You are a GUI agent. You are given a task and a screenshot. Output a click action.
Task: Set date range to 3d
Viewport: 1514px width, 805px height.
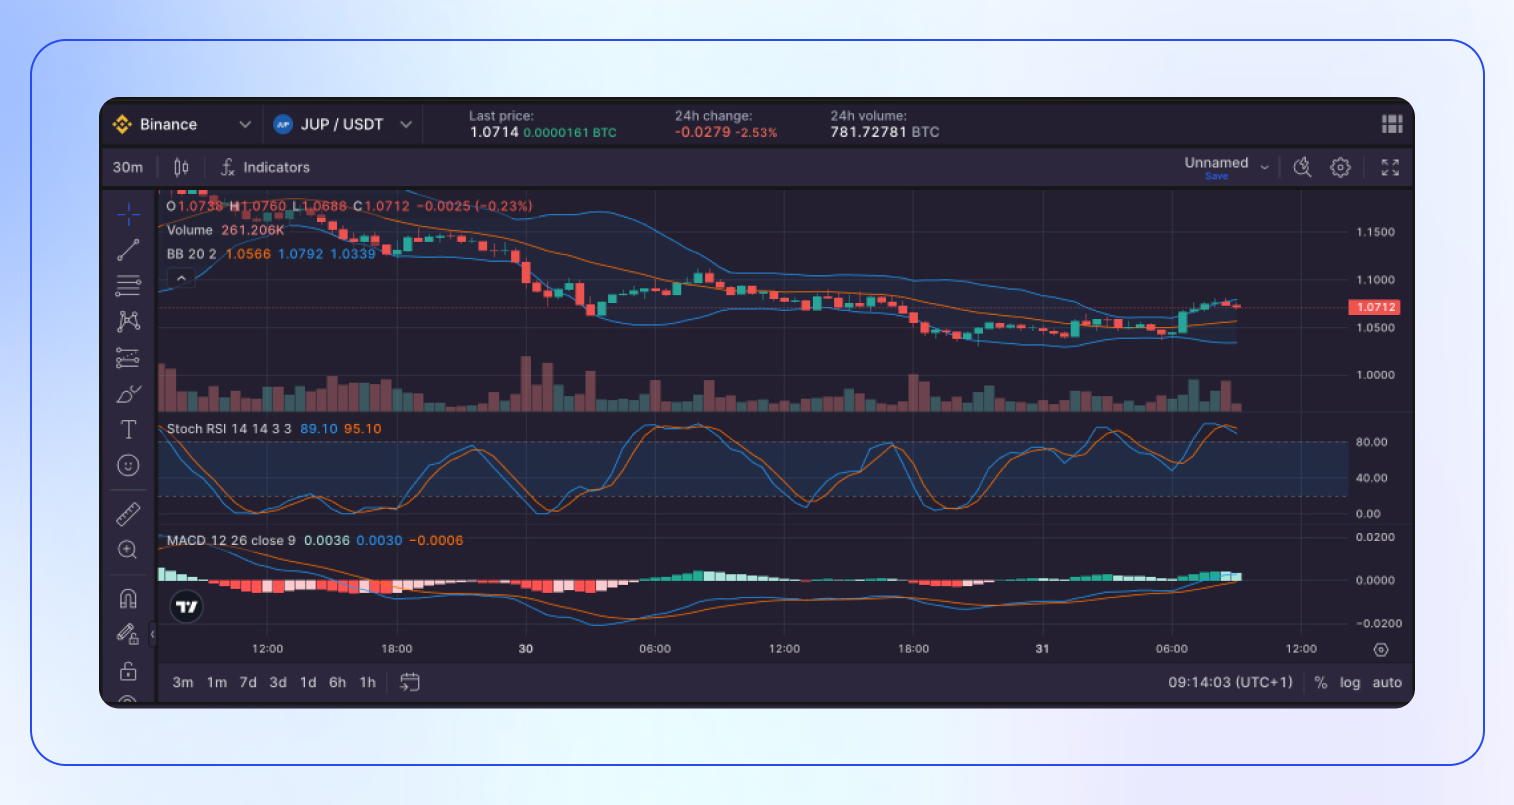tap(278, 682)
